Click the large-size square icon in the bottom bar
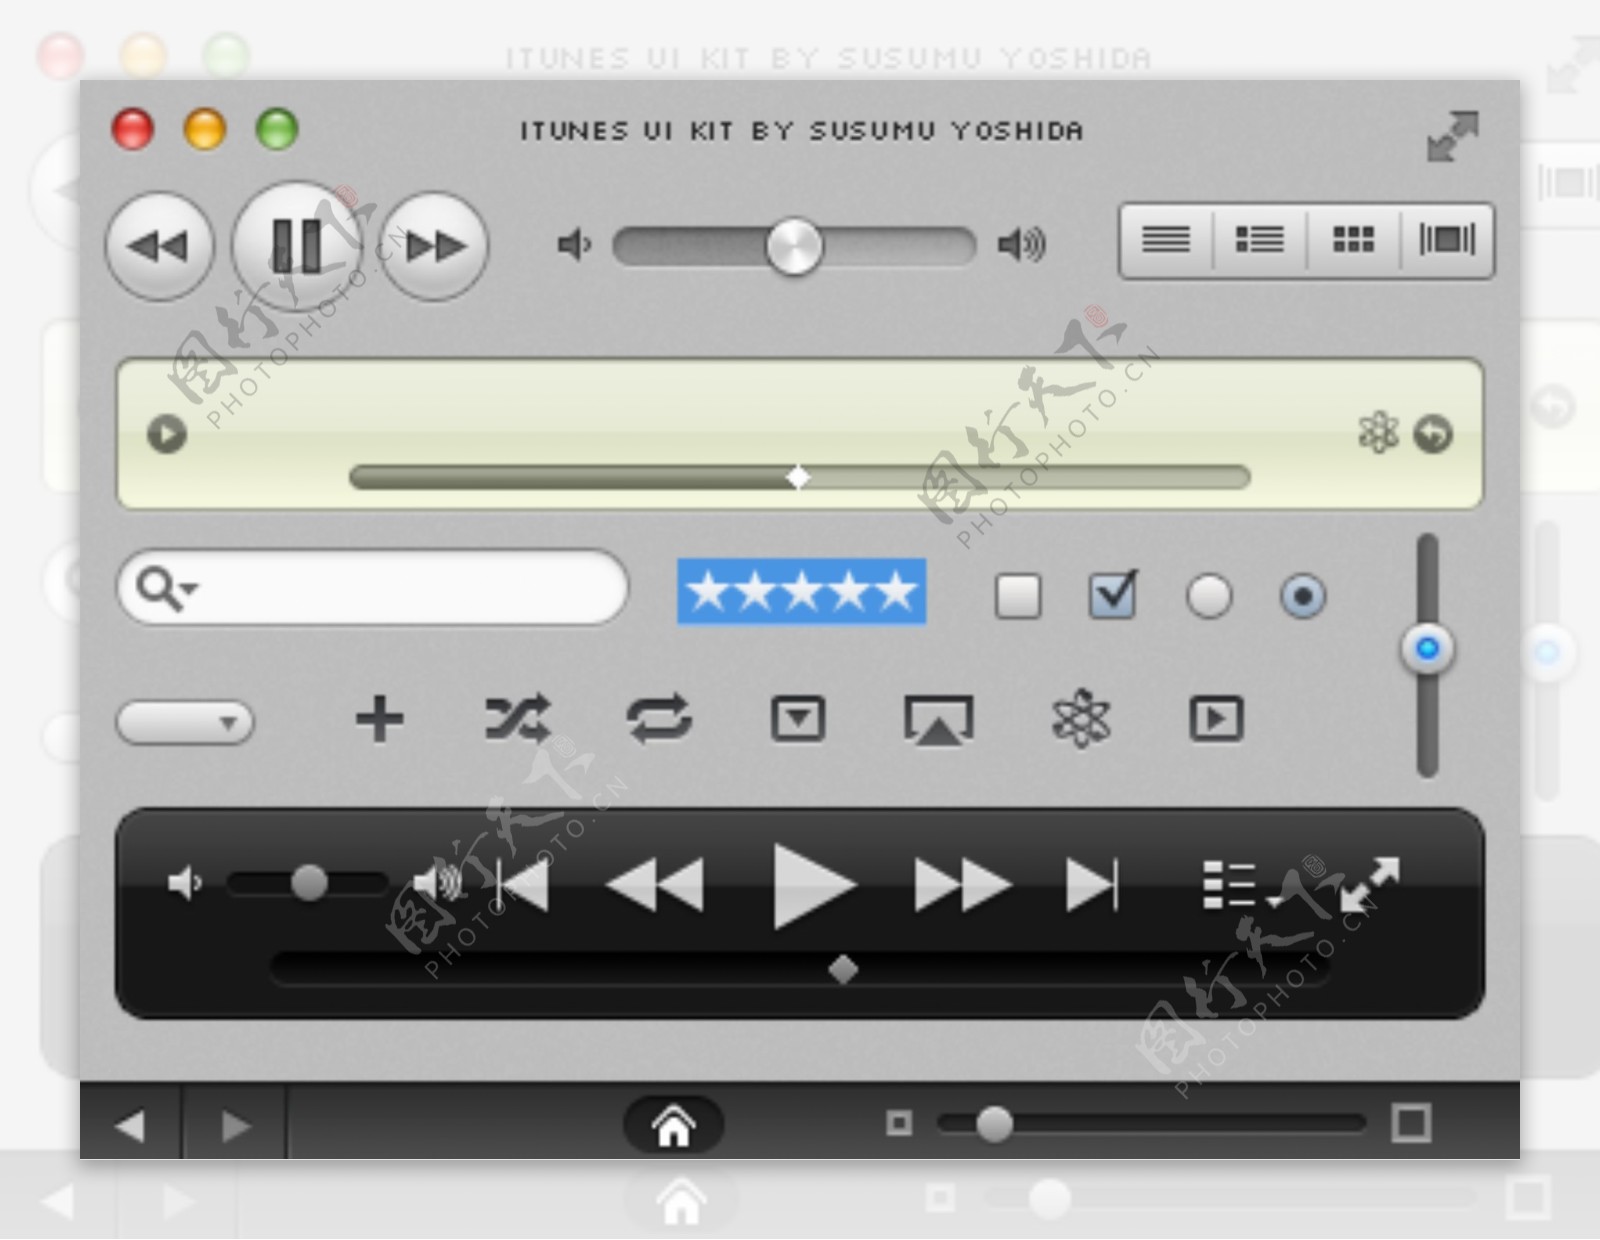Image resolution: width=1600 pixels, height=1240 pixels. (1411, 1123)
